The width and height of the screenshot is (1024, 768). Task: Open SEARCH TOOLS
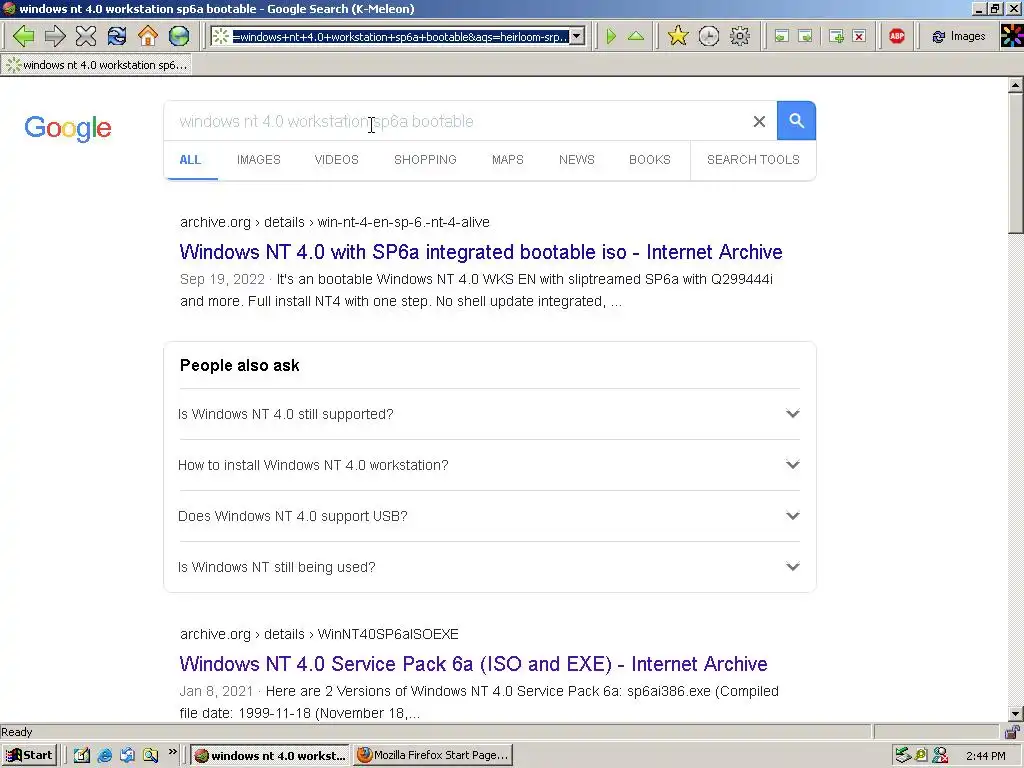coord(753,160)
